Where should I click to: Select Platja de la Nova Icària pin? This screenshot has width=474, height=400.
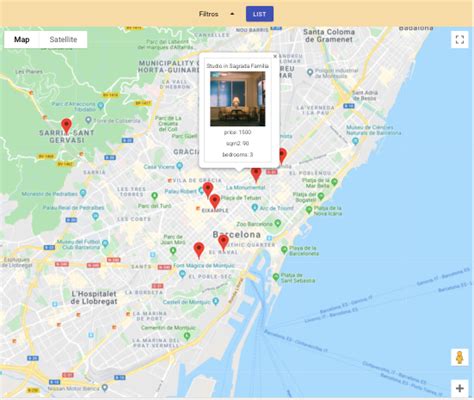point(309,210)
